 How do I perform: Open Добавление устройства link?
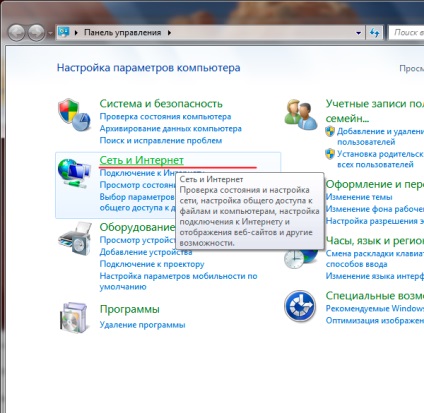tap(146, 252)
